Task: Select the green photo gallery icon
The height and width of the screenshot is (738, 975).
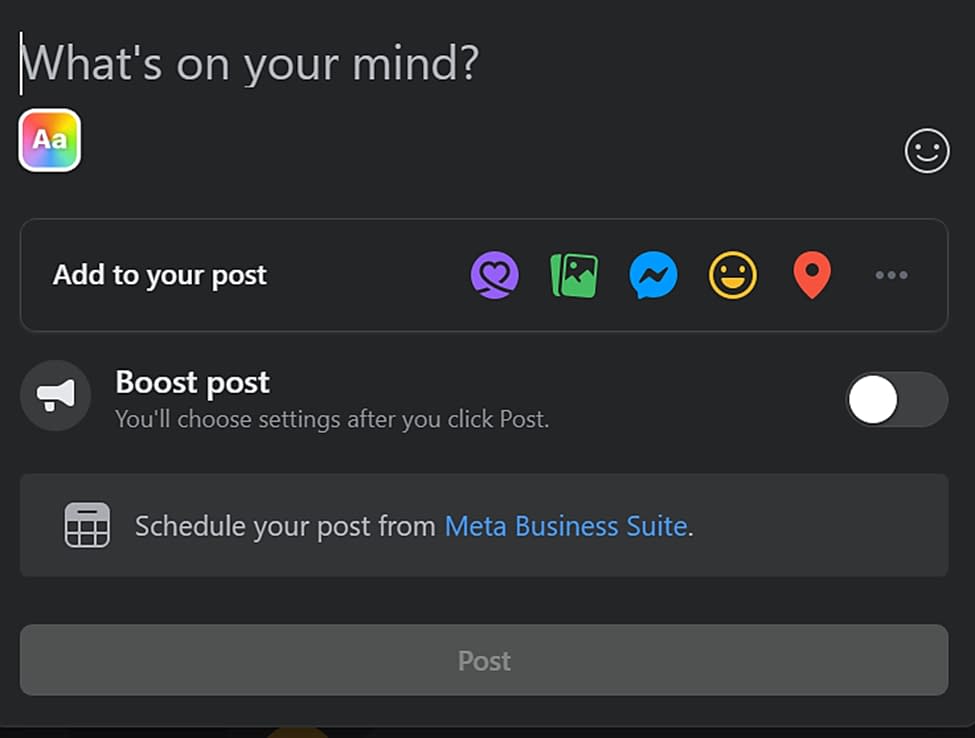Action: [x=573, y=275]
